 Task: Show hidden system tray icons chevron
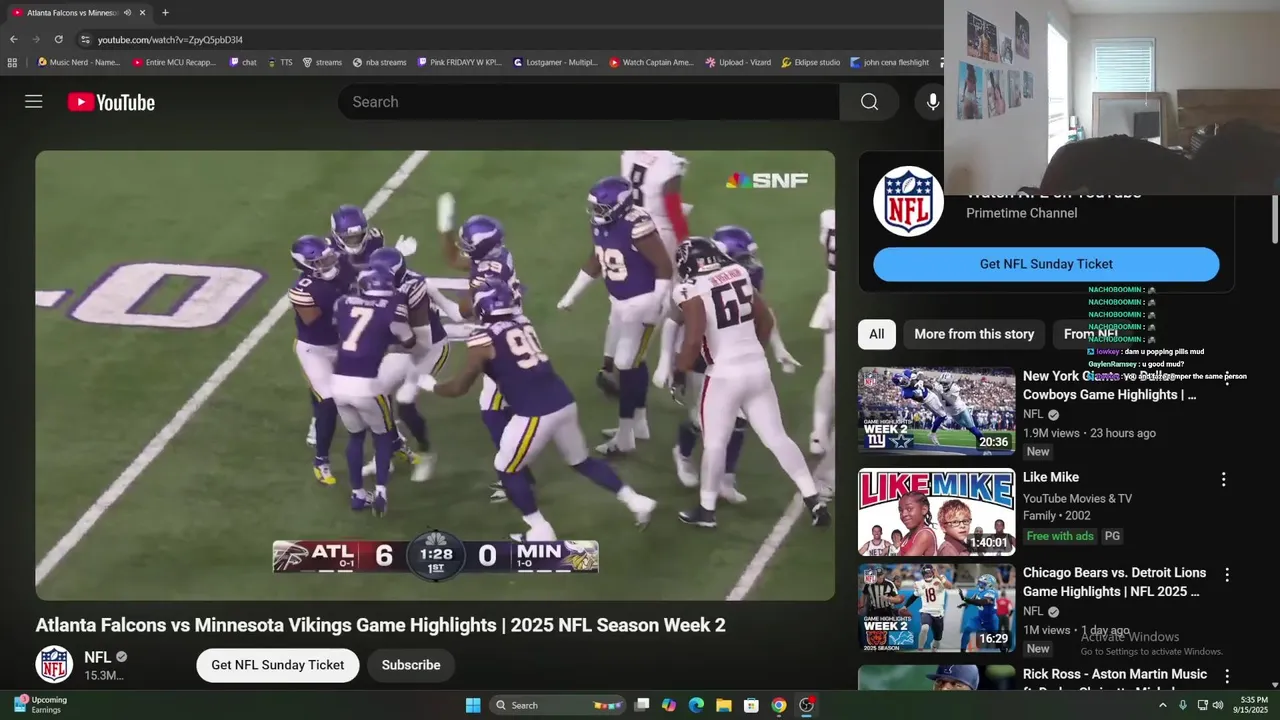1162,705
